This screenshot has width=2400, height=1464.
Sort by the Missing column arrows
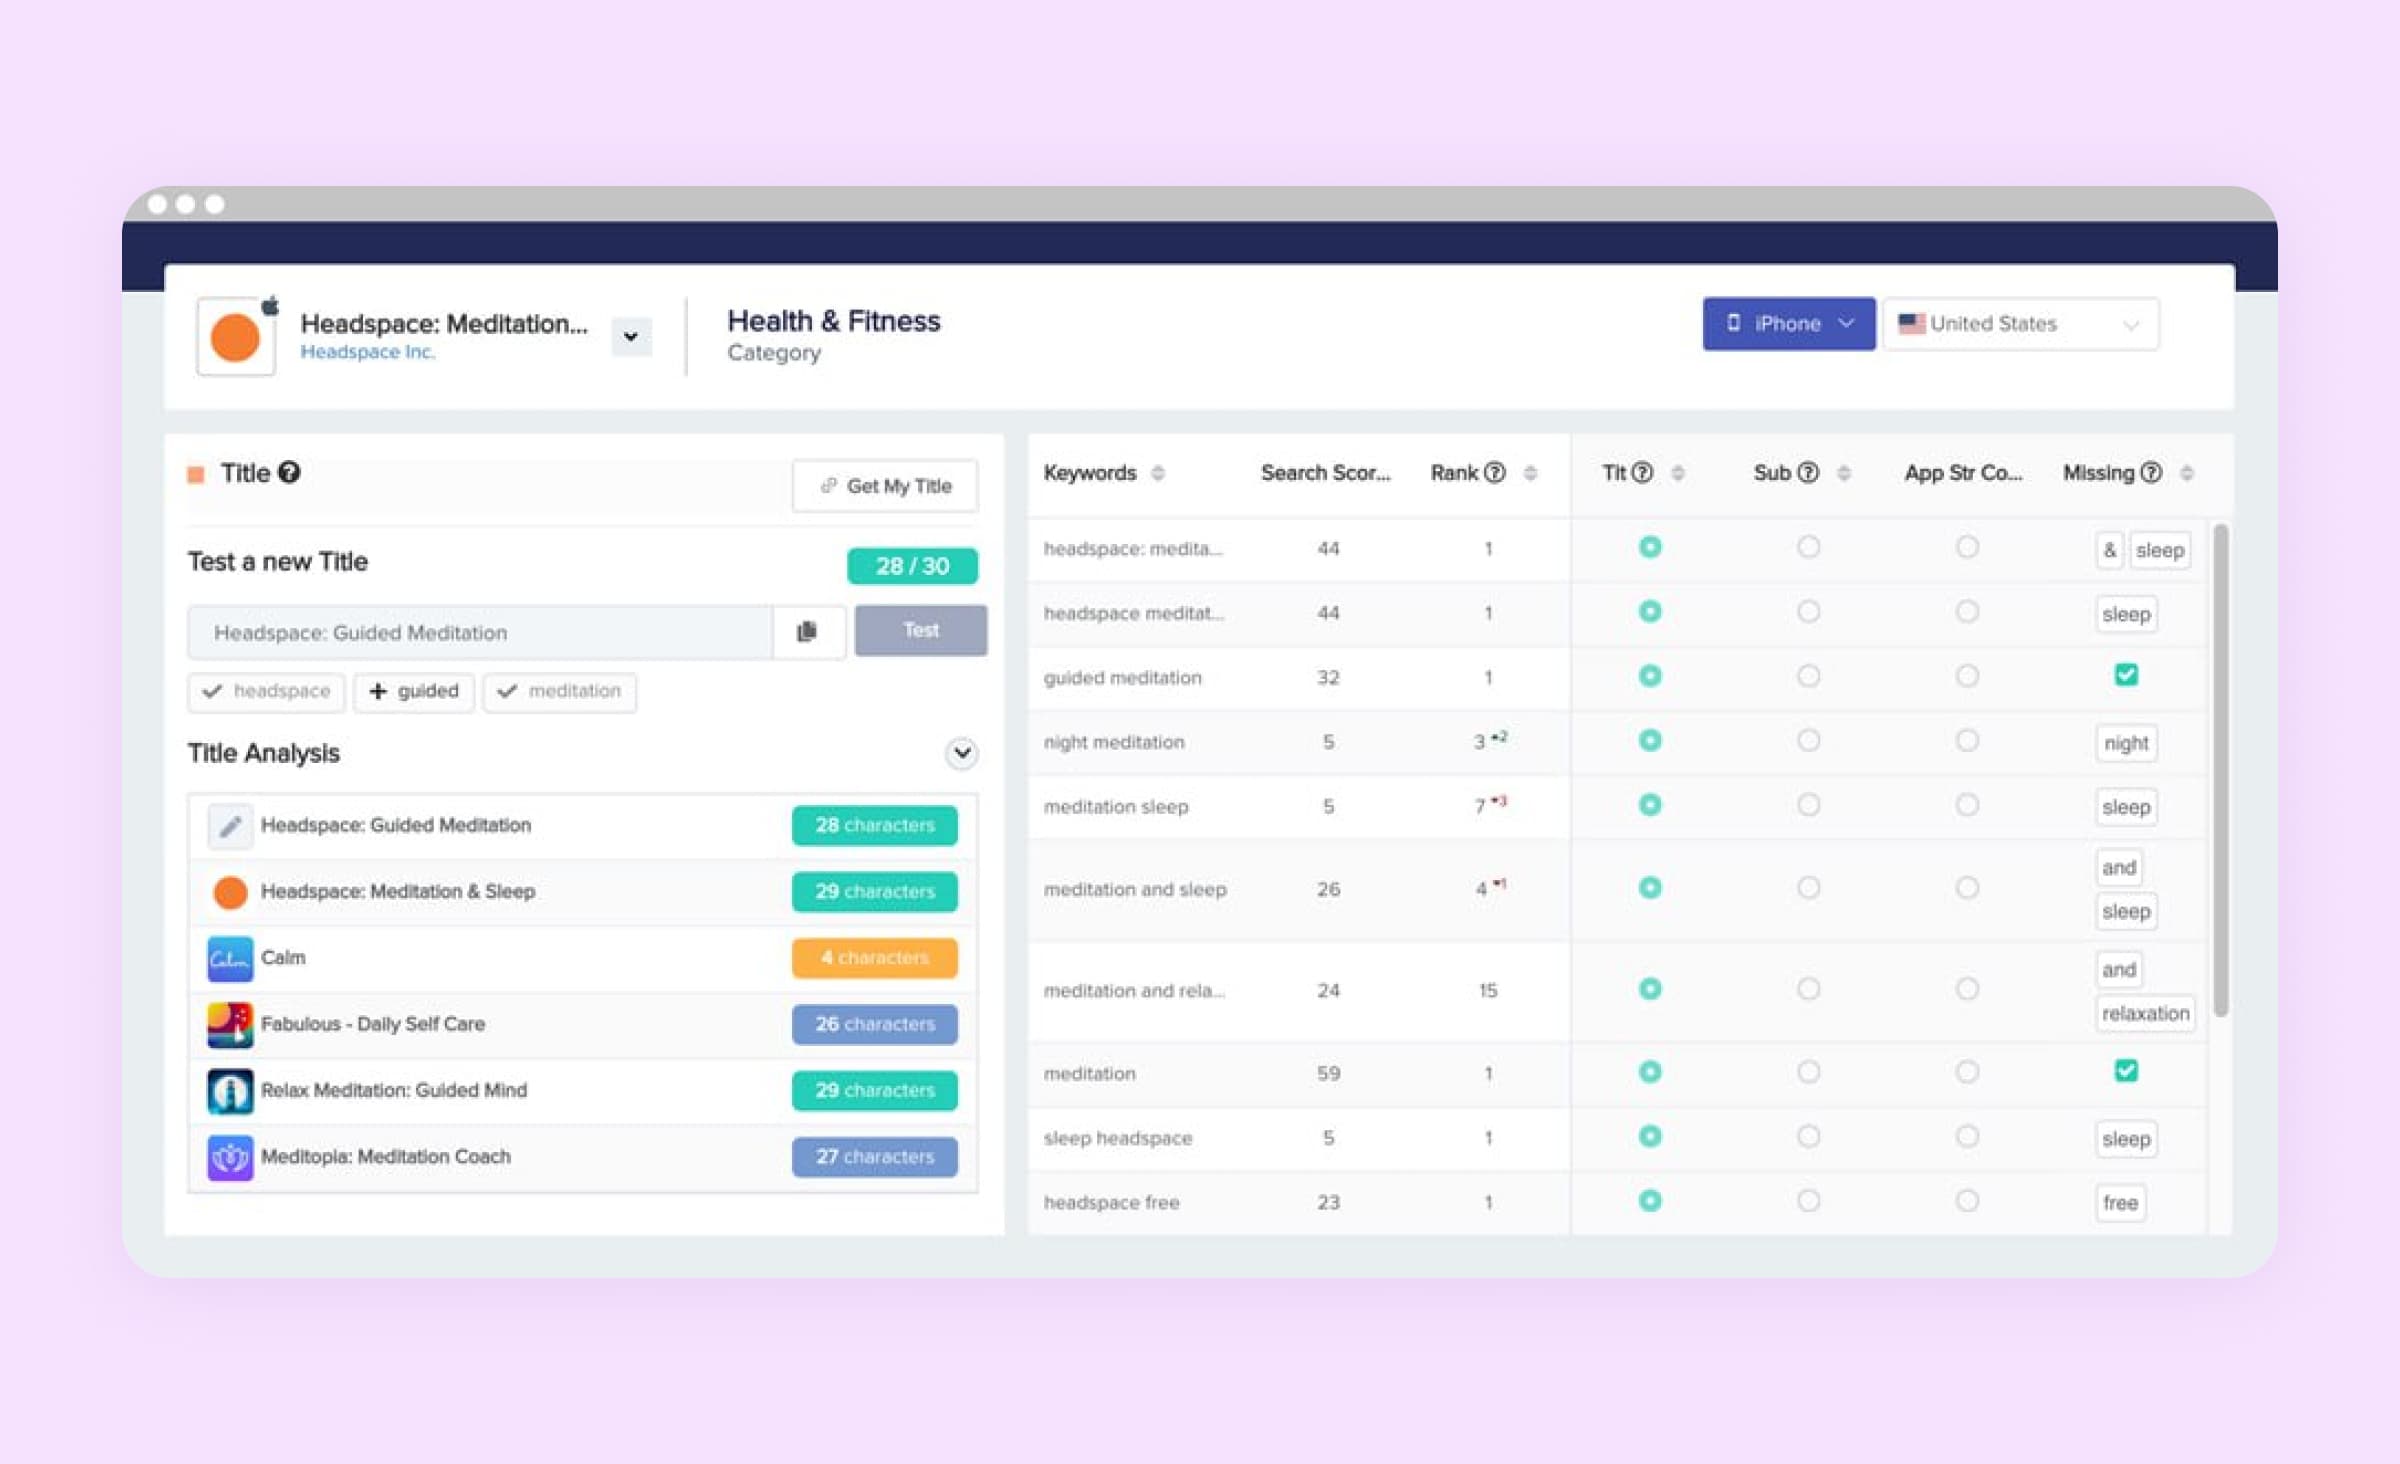[x=2187, y=473]
